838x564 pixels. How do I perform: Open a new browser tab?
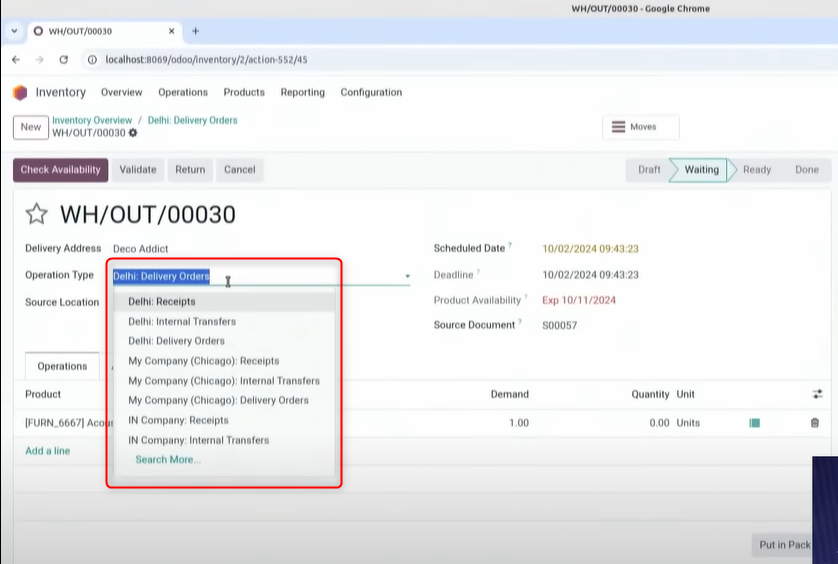[x=196, y=31]
